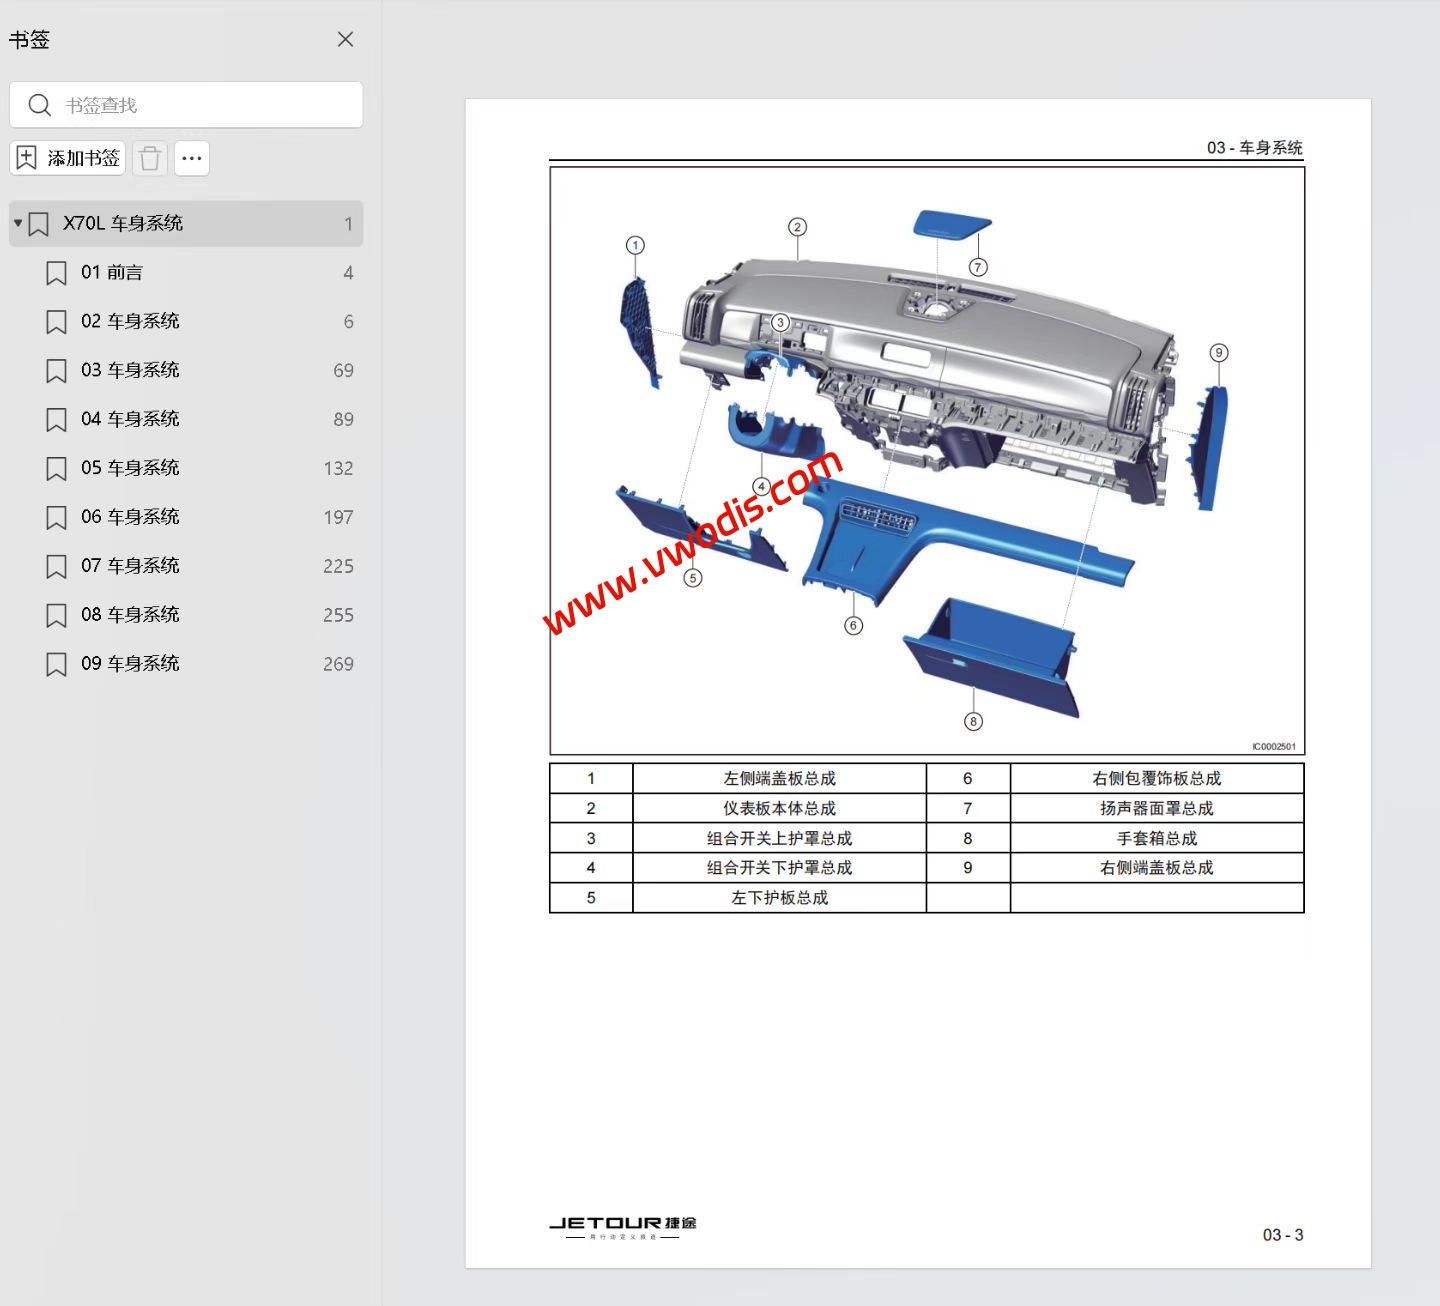Image resolution: width=1440 pixels, height=1306 pixels.
Task: Select the 03 车身系统 bookmark
Action: [131, 370]
